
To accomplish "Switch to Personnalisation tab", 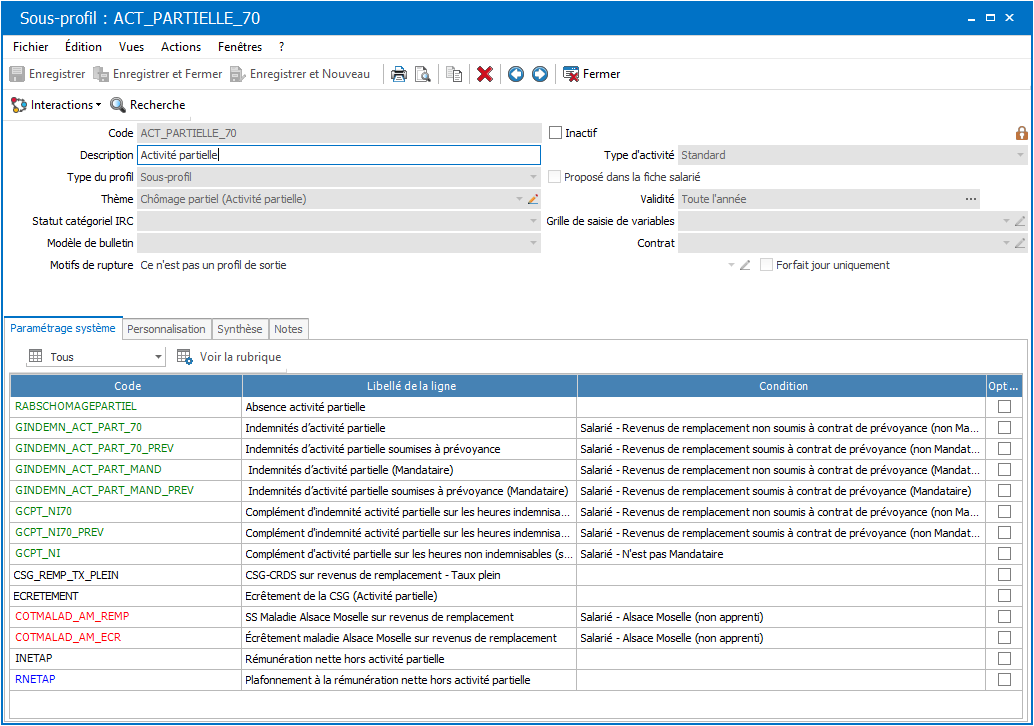I will [x=166, y=329].
